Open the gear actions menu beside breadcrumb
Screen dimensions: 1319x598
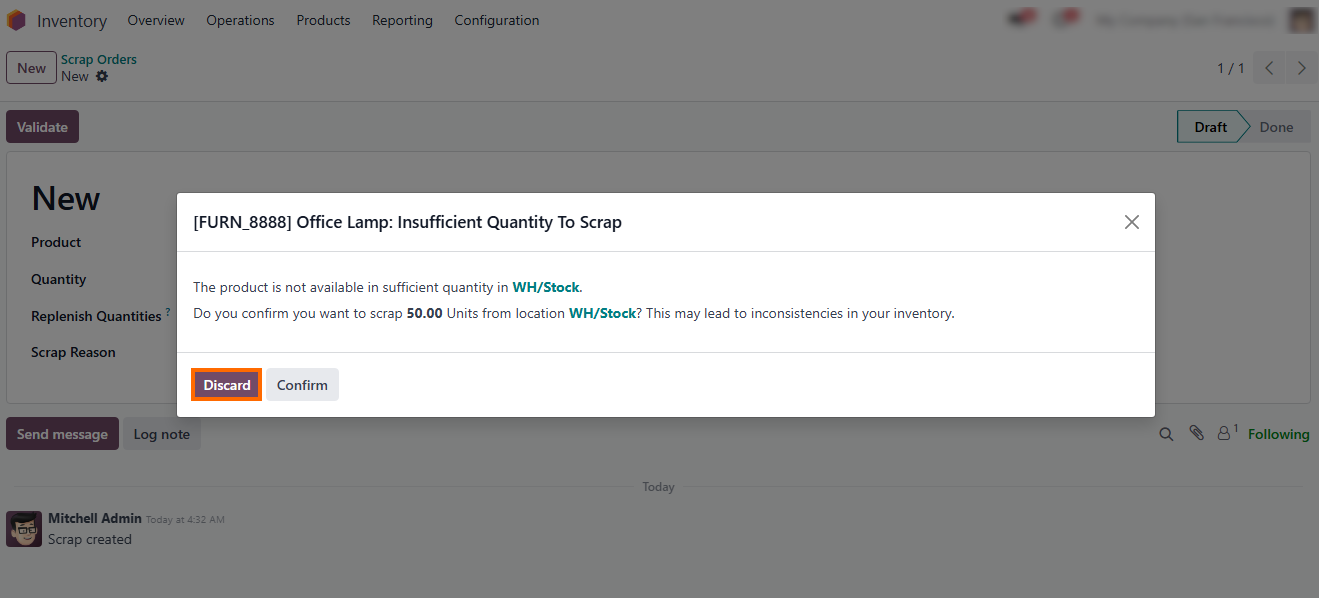[x=102, y=76]
